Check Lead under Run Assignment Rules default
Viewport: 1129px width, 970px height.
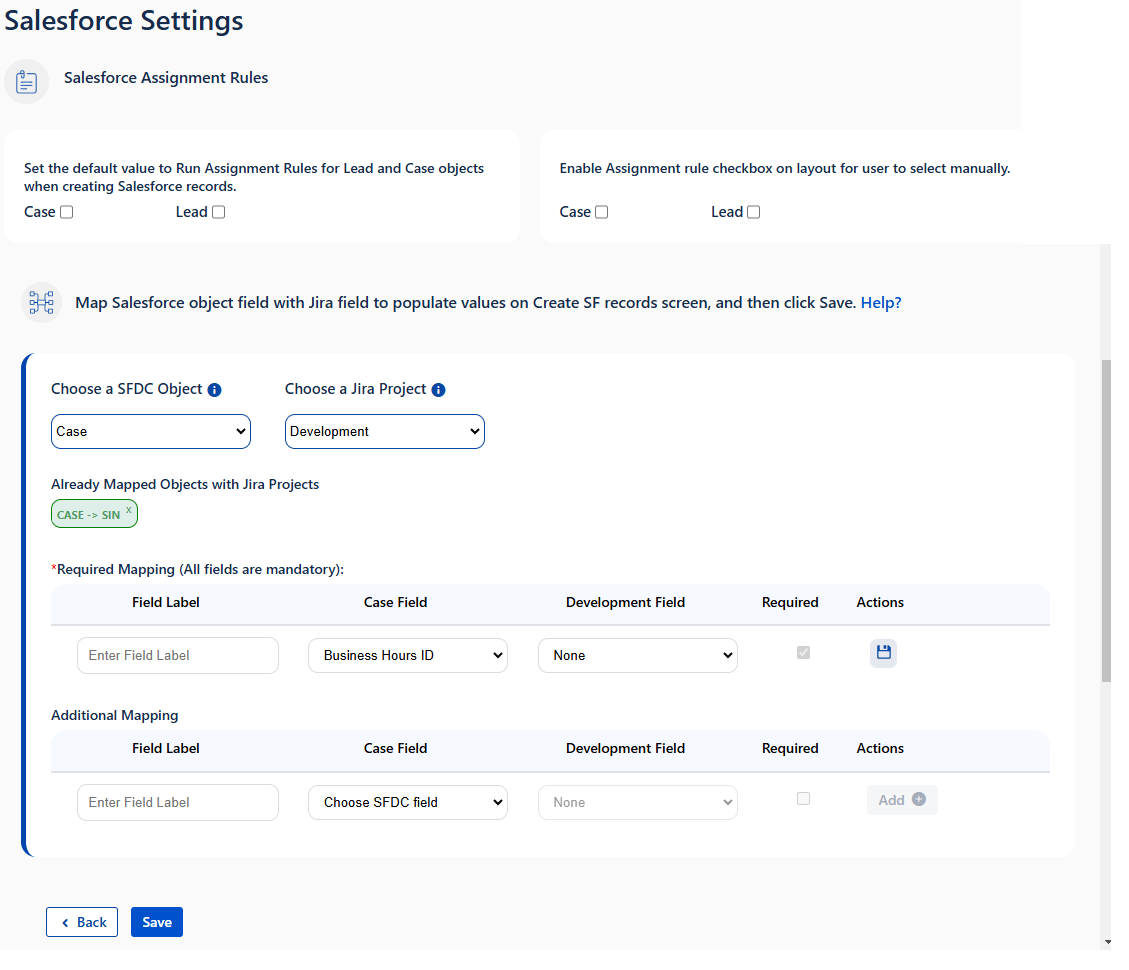(x=219, y=212)
